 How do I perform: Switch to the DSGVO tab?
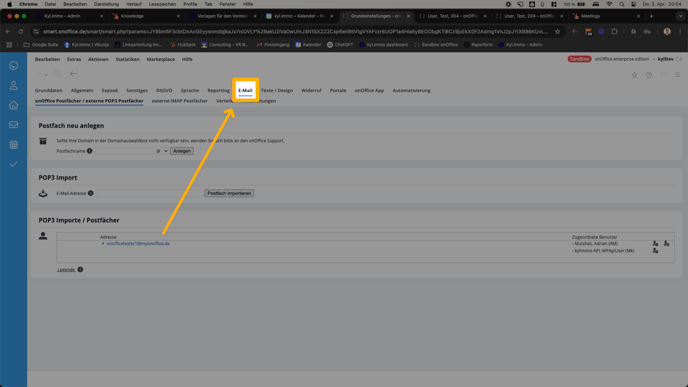tap(164, 90)
